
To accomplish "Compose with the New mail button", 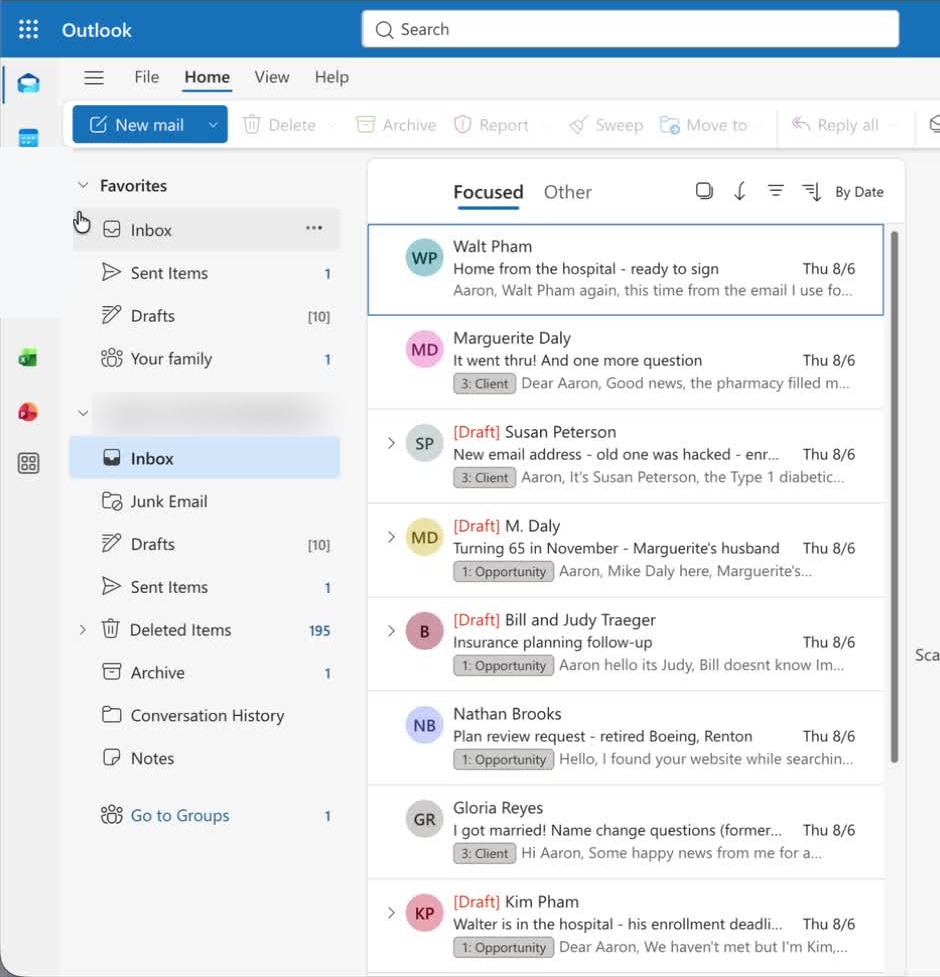I will tap(138, 125).
